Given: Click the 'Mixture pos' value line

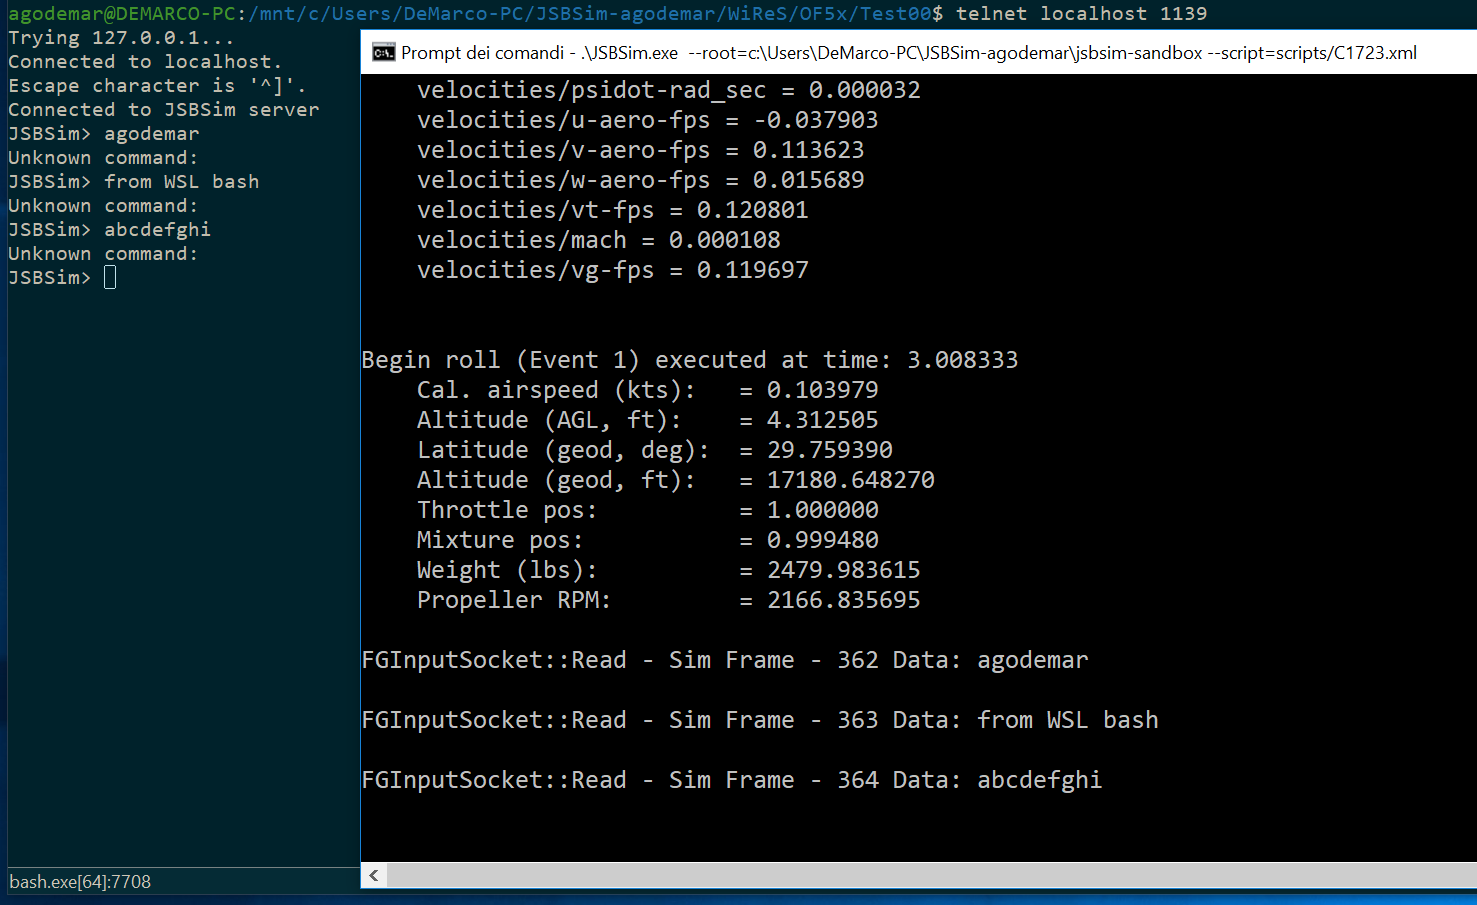Looking at the screenshot, I should pos(647,540).
